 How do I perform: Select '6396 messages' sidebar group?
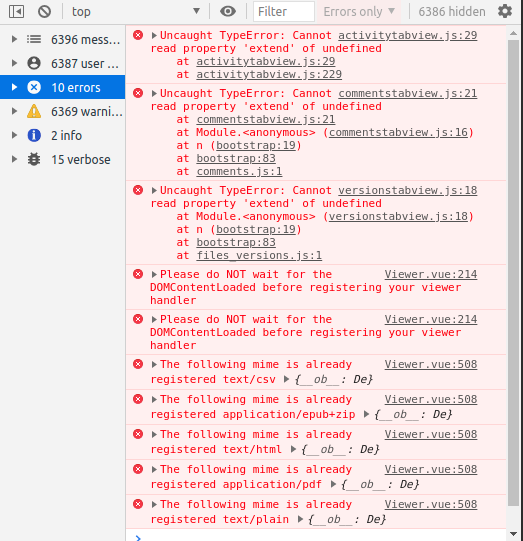[63, 40]
